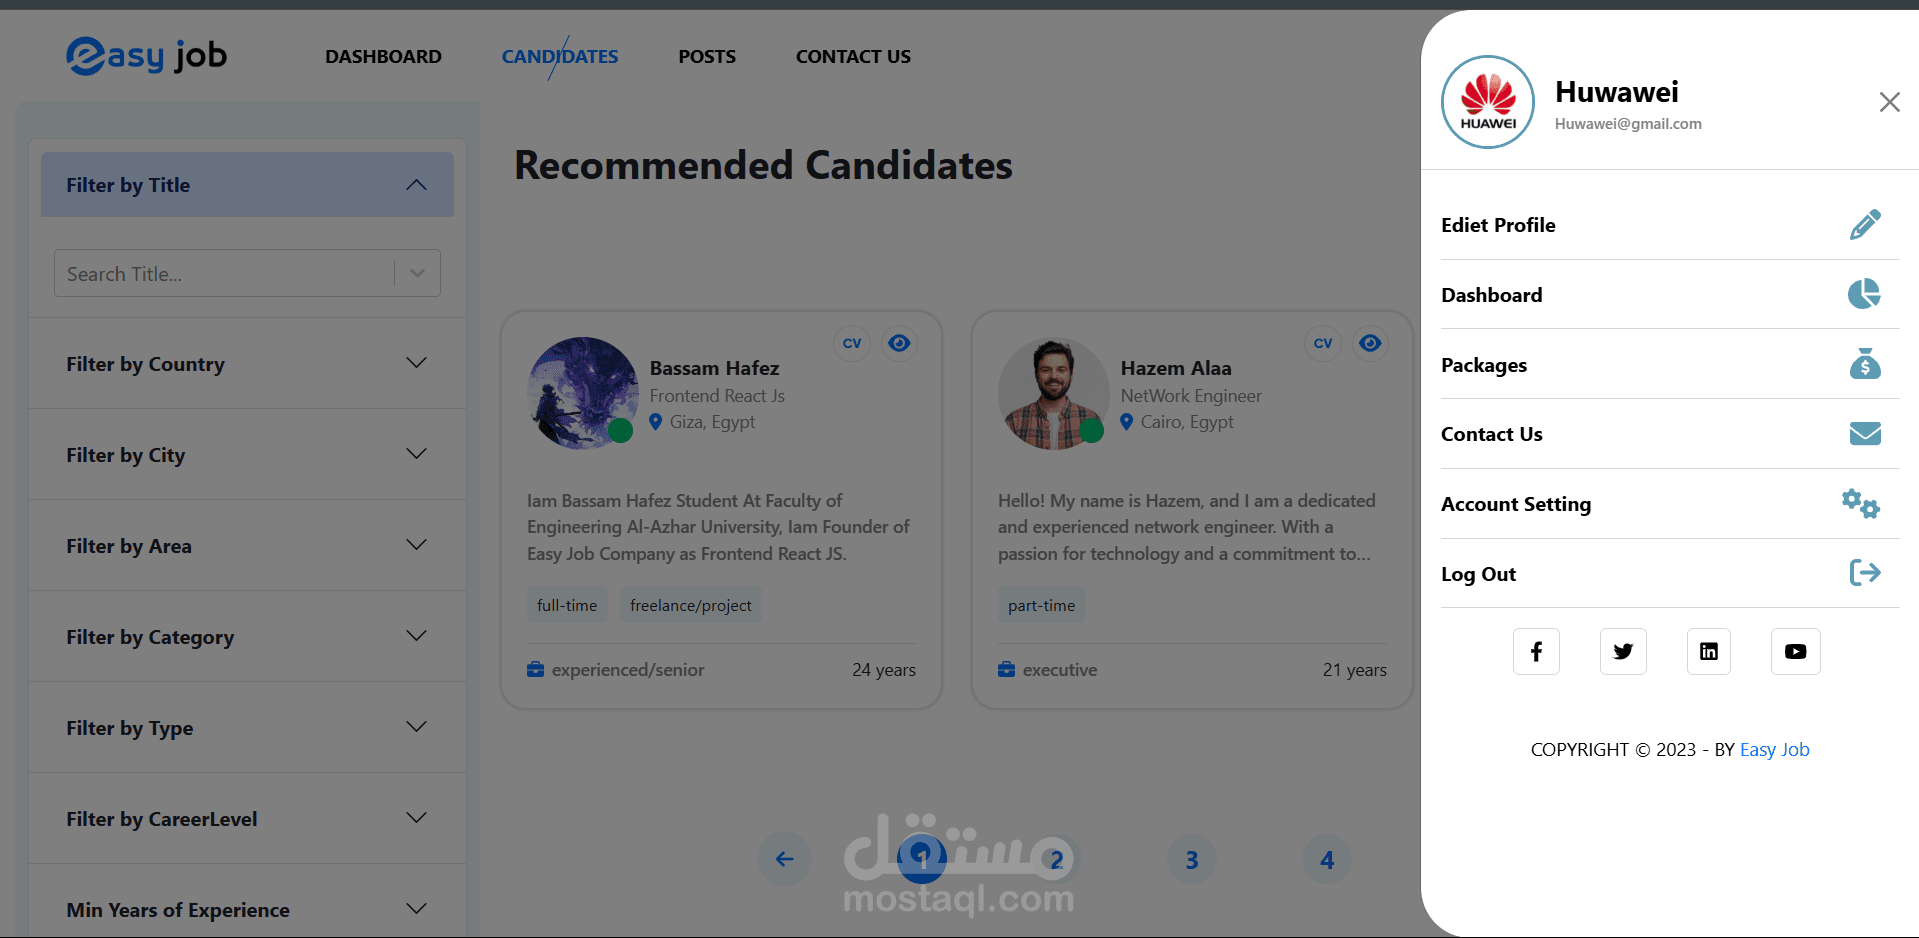Open the Facebook social icon

(1536, 652)
